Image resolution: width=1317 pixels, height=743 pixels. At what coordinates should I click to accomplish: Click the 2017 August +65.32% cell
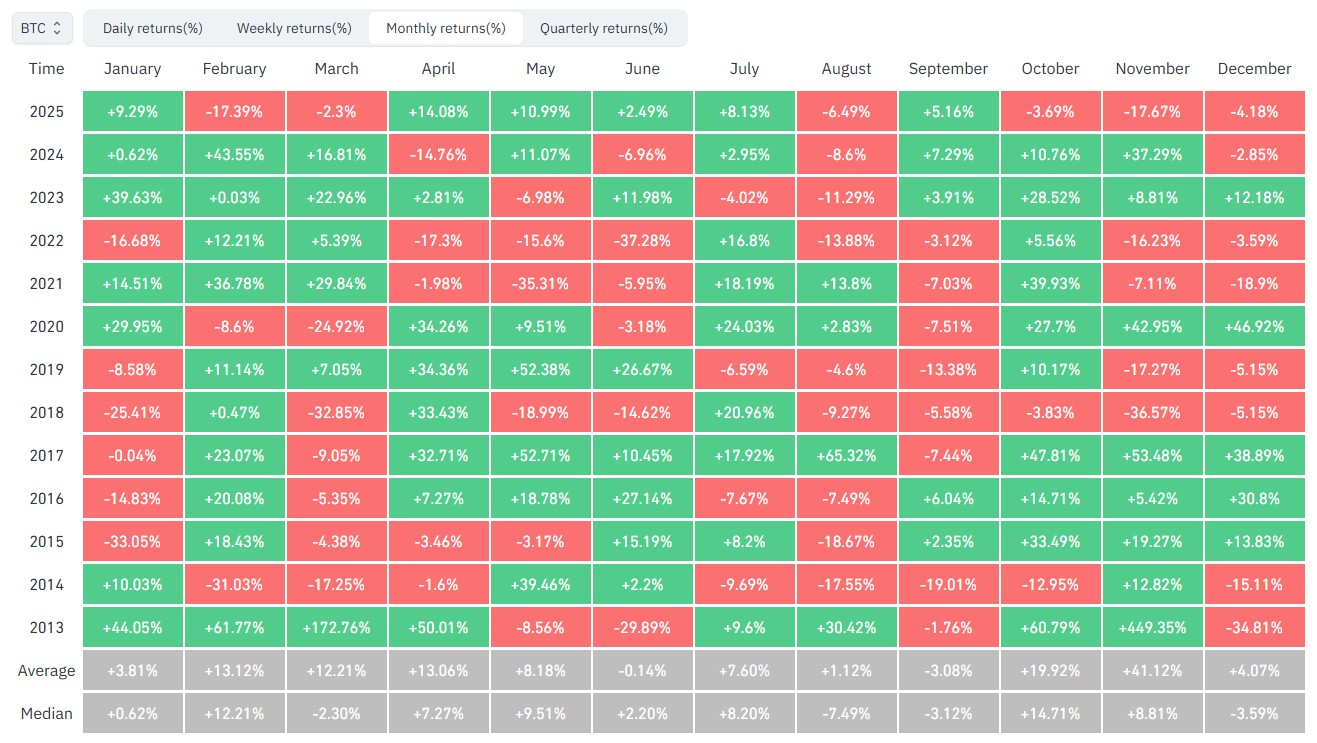847,456
